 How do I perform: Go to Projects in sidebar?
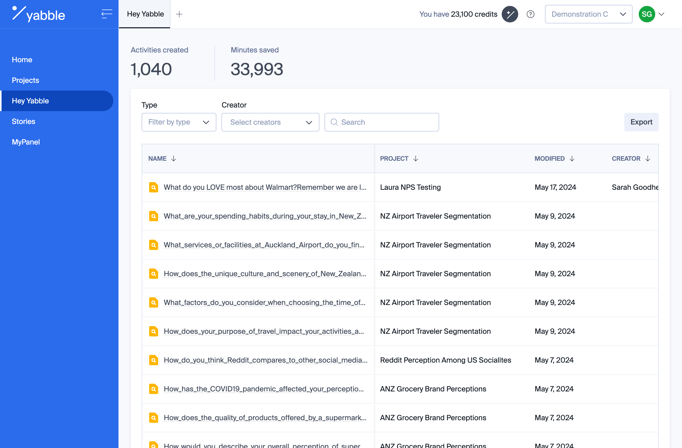[26, 80]
